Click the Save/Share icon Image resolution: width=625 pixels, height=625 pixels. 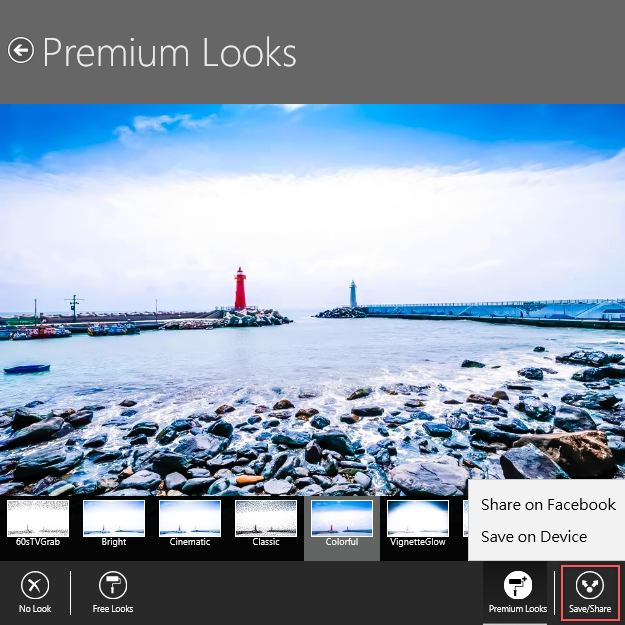(x=590, y=586)
